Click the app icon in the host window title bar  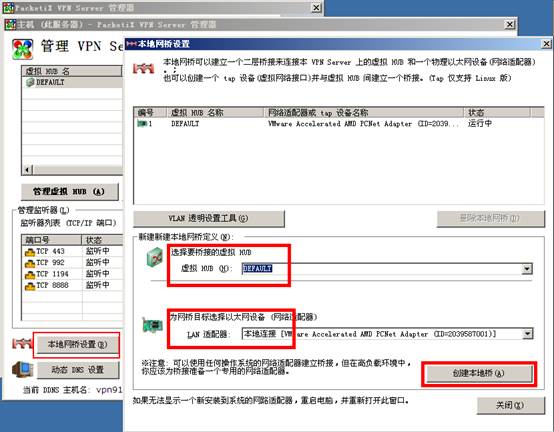point(11,25)
